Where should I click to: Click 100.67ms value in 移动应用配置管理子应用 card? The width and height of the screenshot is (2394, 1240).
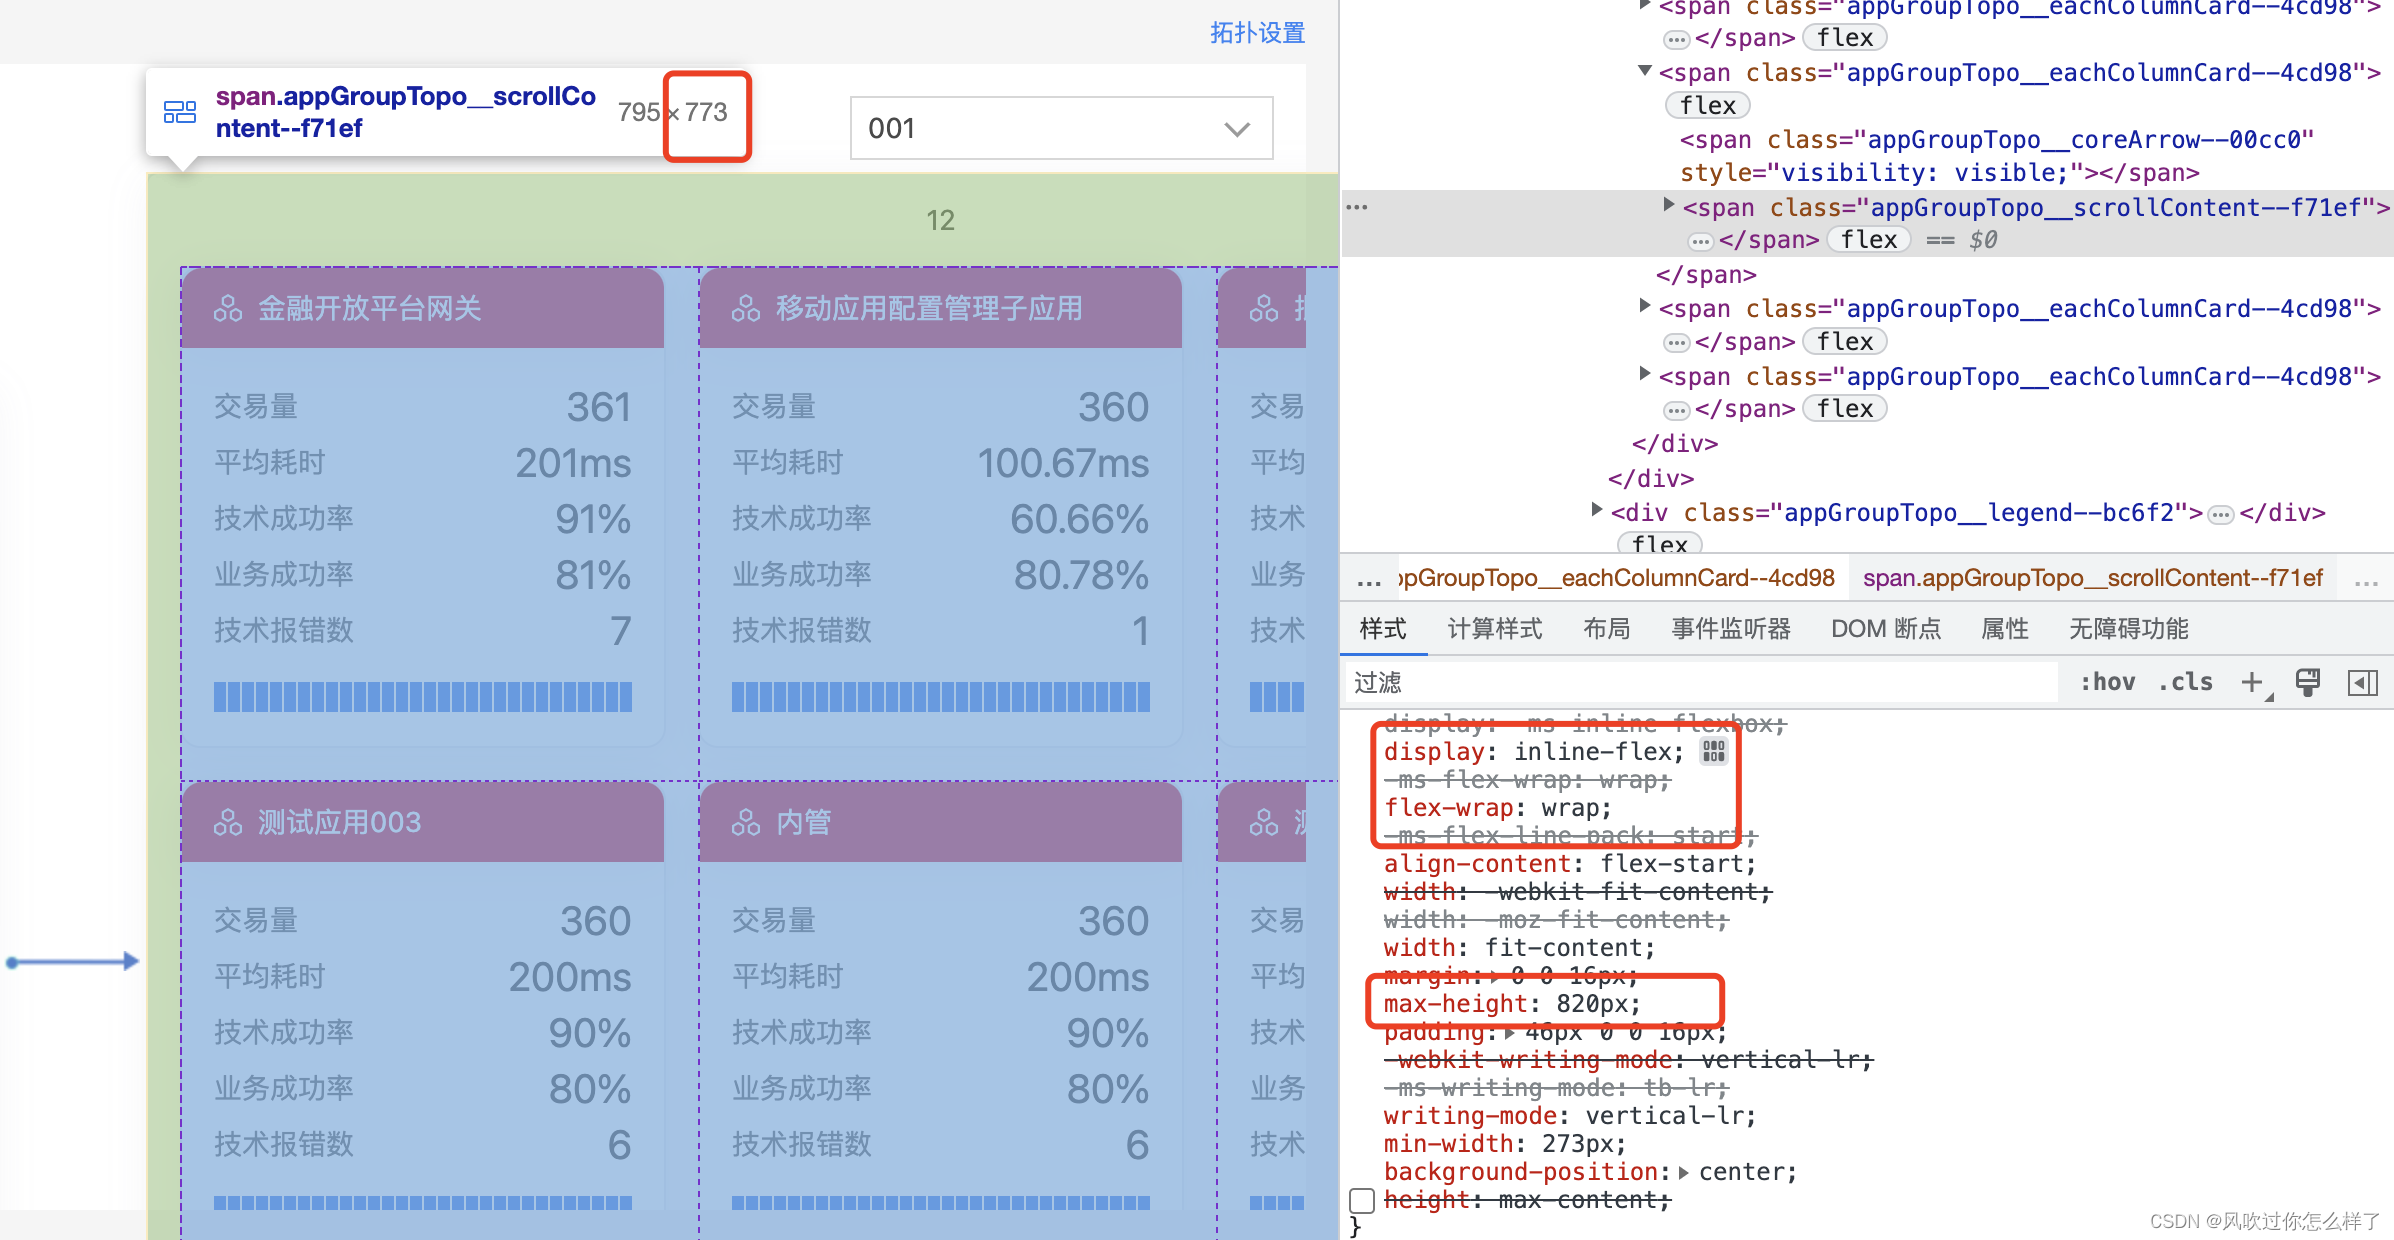[x=1063, y=463]
